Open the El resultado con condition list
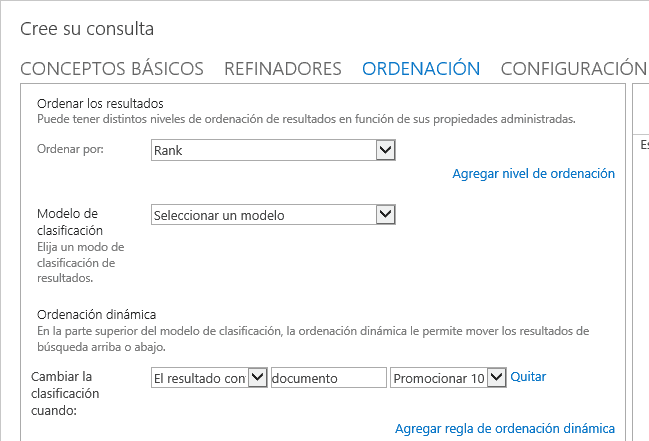This screenshot has height=441, width=649. click(x=209, y=378)
